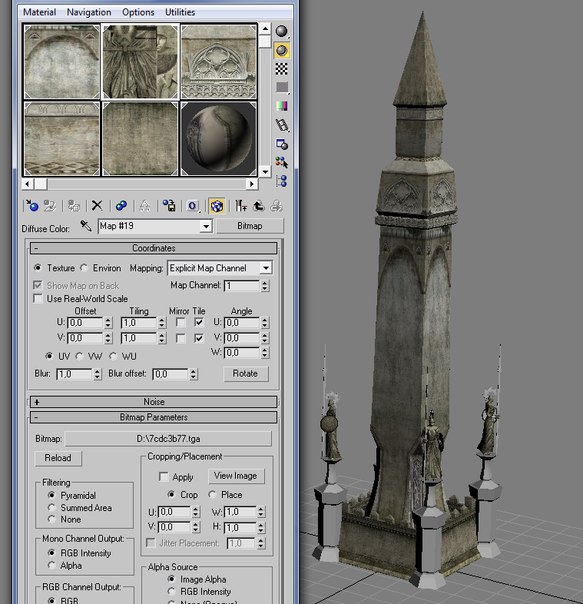
Task: Click the Make Material Copy icon
Action: (x=121, y=206)
